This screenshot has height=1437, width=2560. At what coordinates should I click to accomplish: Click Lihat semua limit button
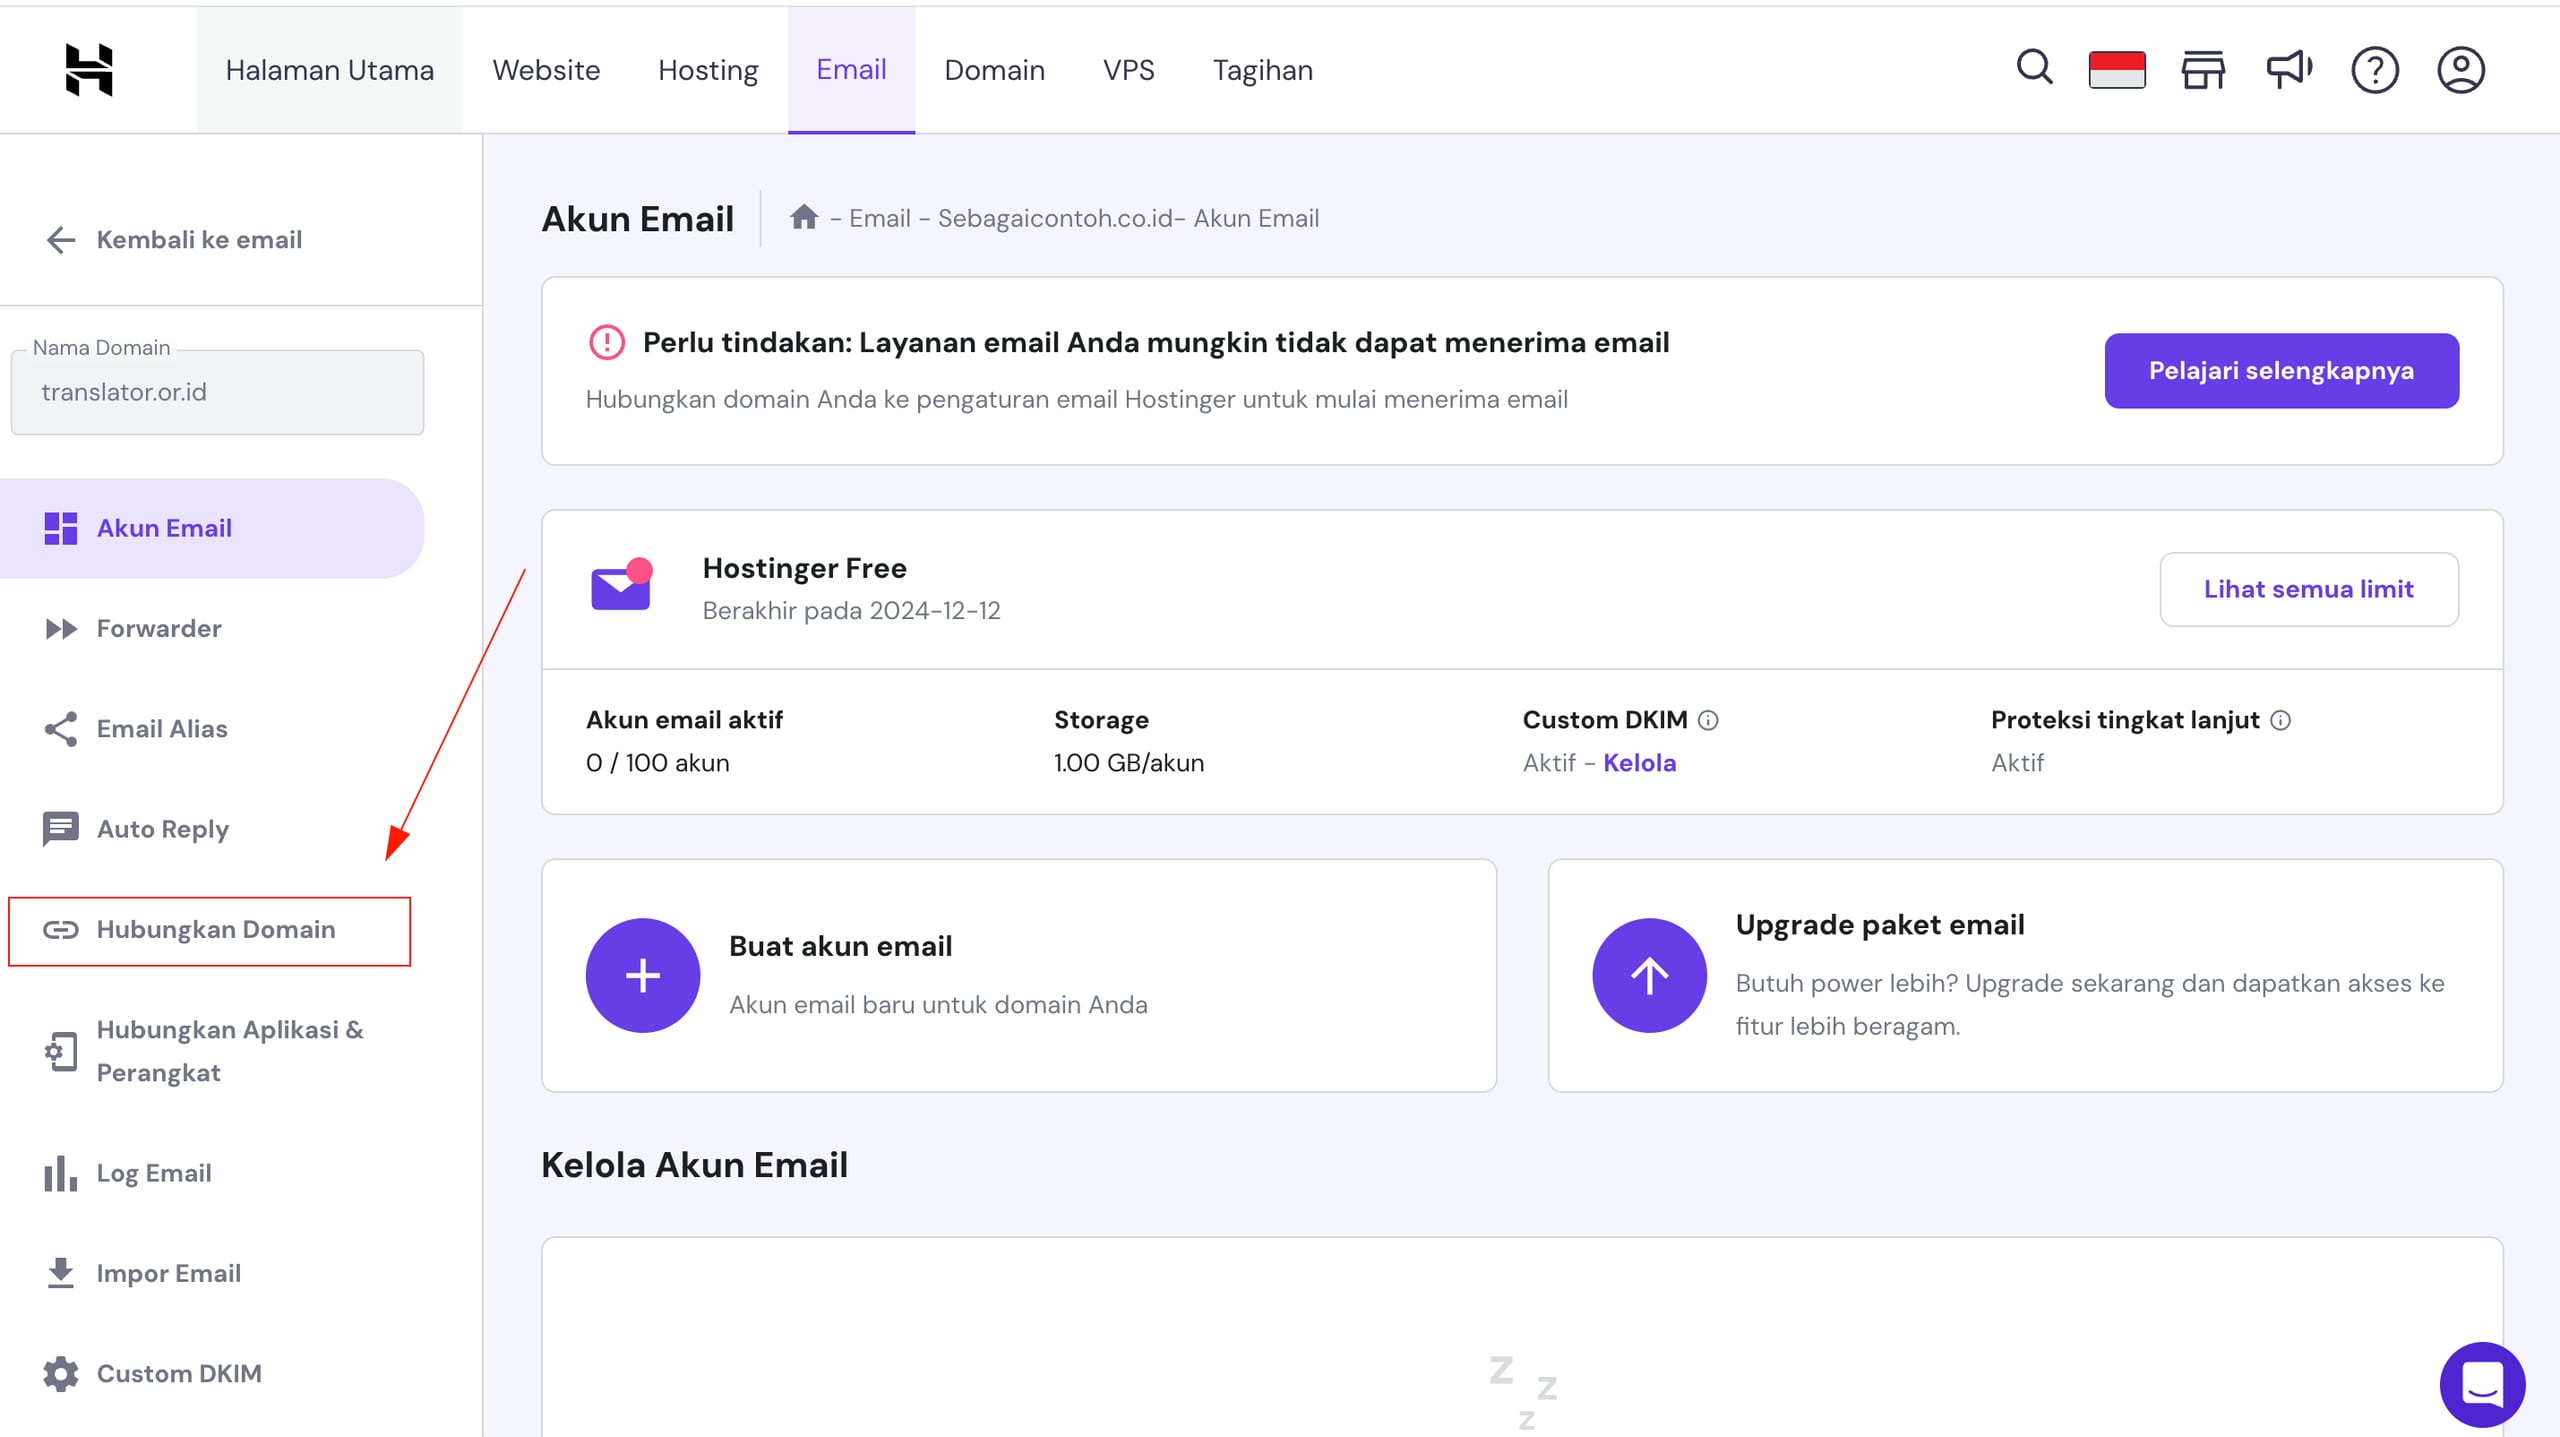[2308, 589]
